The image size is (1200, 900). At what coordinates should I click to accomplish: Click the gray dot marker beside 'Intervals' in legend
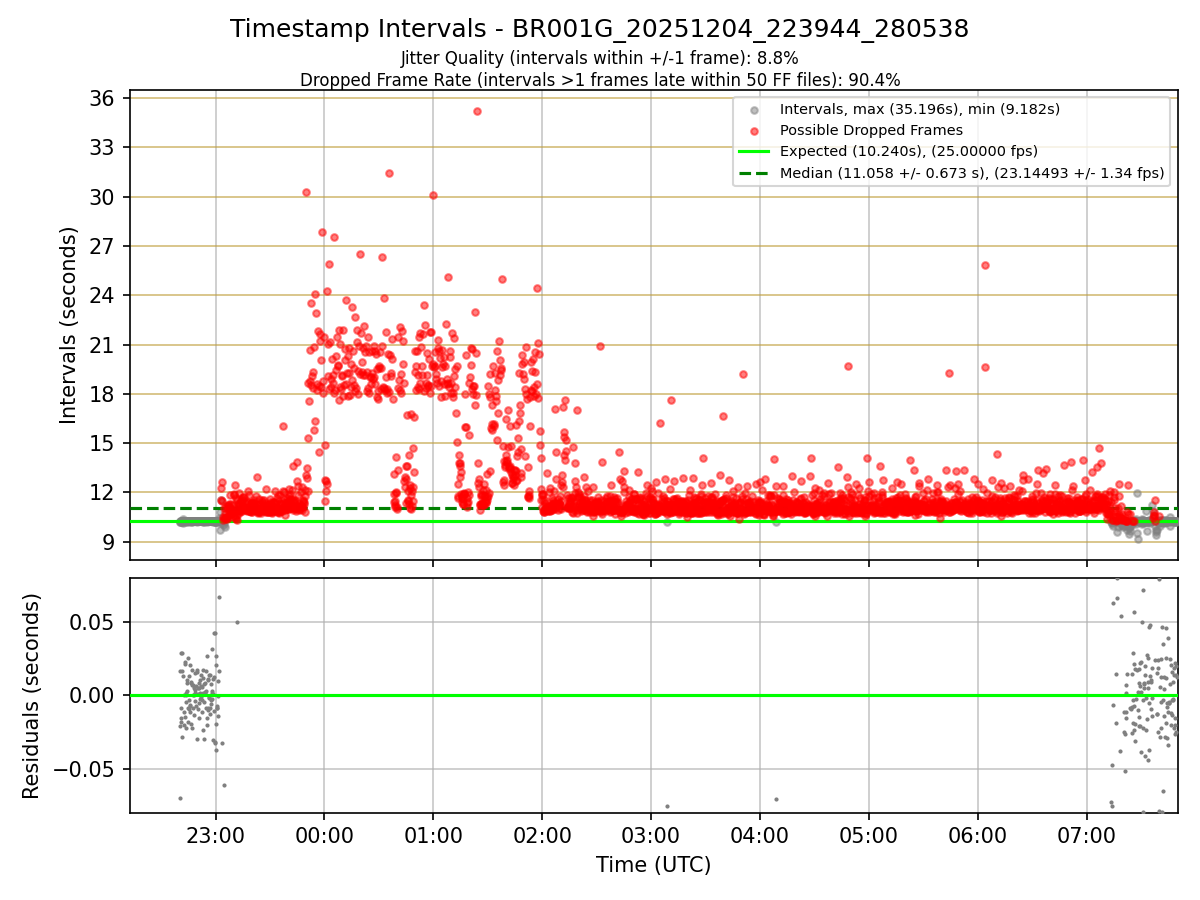tap(755, 110)
